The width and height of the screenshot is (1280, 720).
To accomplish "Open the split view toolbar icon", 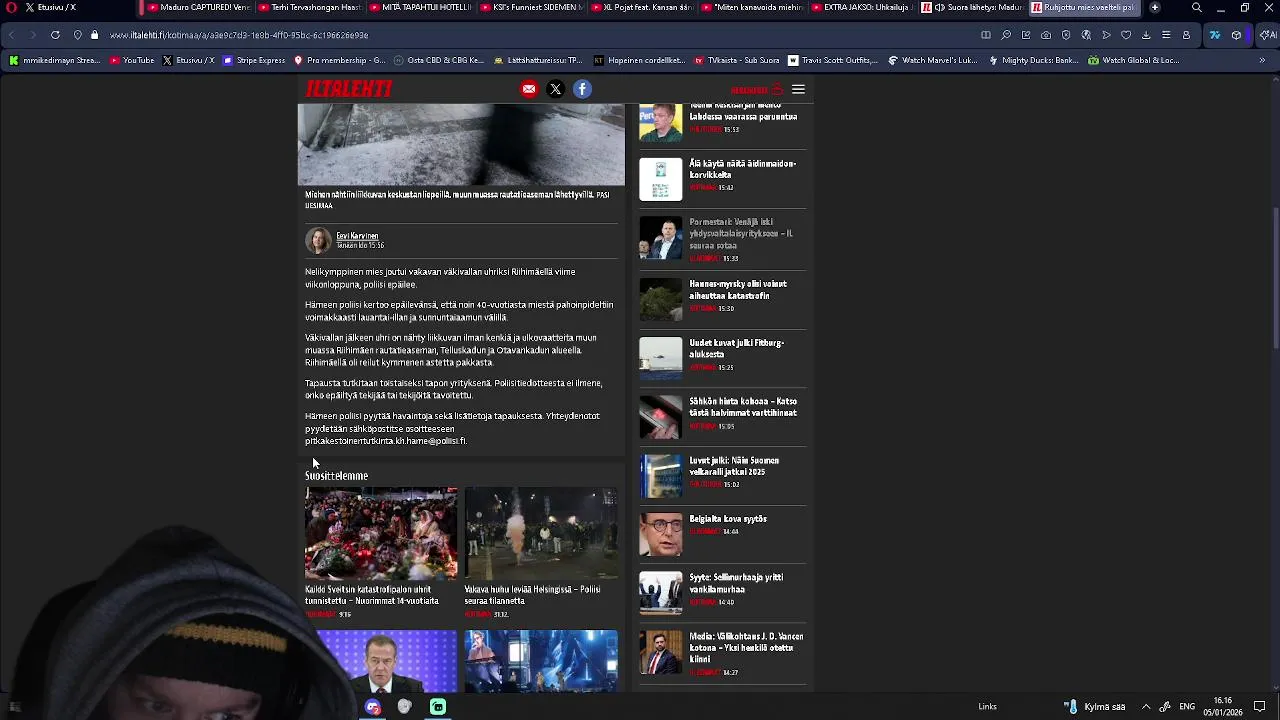I will 986,35.
